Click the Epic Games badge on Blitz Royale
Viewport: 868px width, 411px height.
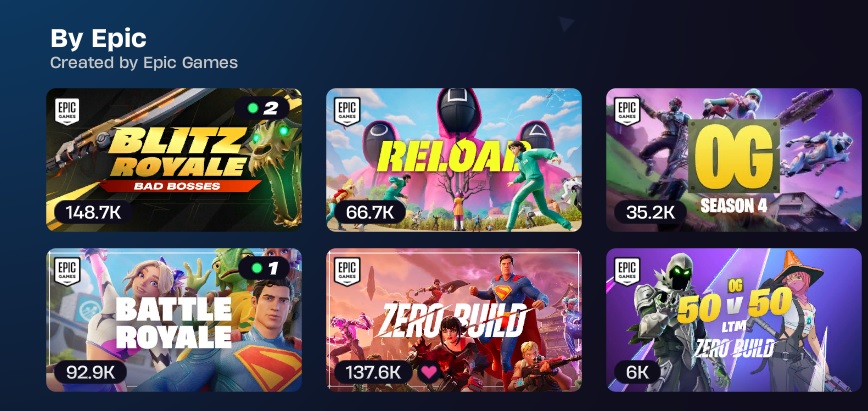pyautogui.click(x=66, y=111)
